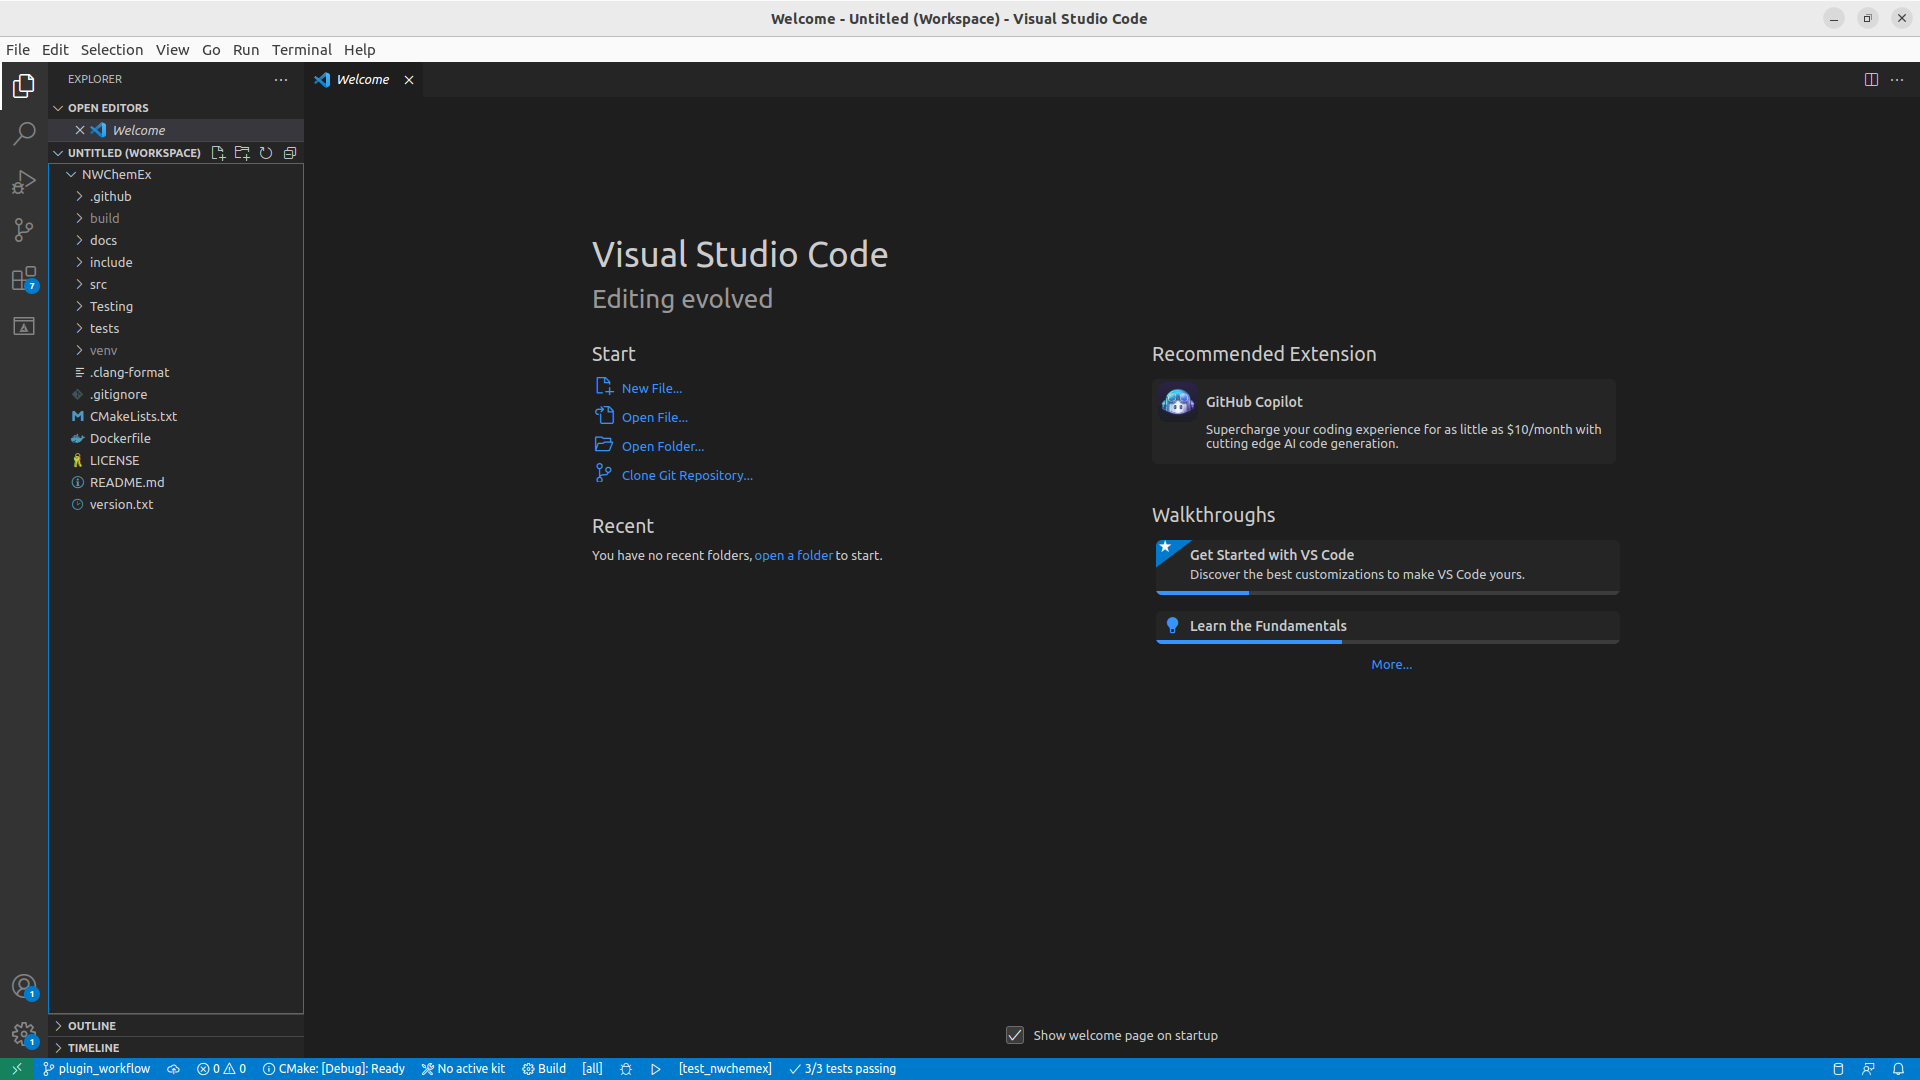Open errors and warnings indicator
The width and height of the screenshot is (1920, 1080).
point(221,1069)
